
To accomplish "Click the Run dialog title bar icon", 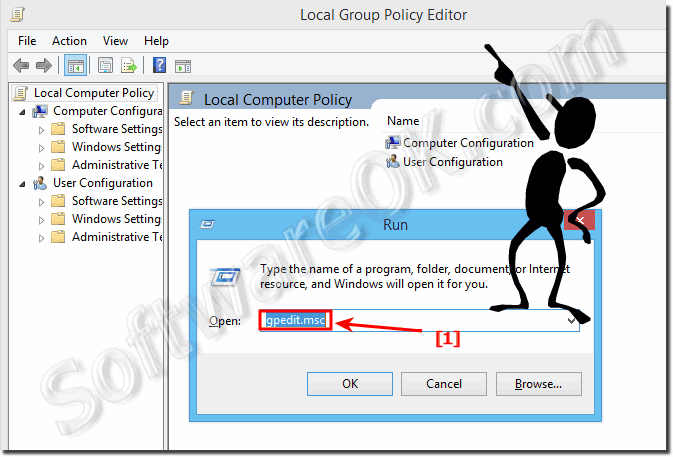I will pos(207,224).
